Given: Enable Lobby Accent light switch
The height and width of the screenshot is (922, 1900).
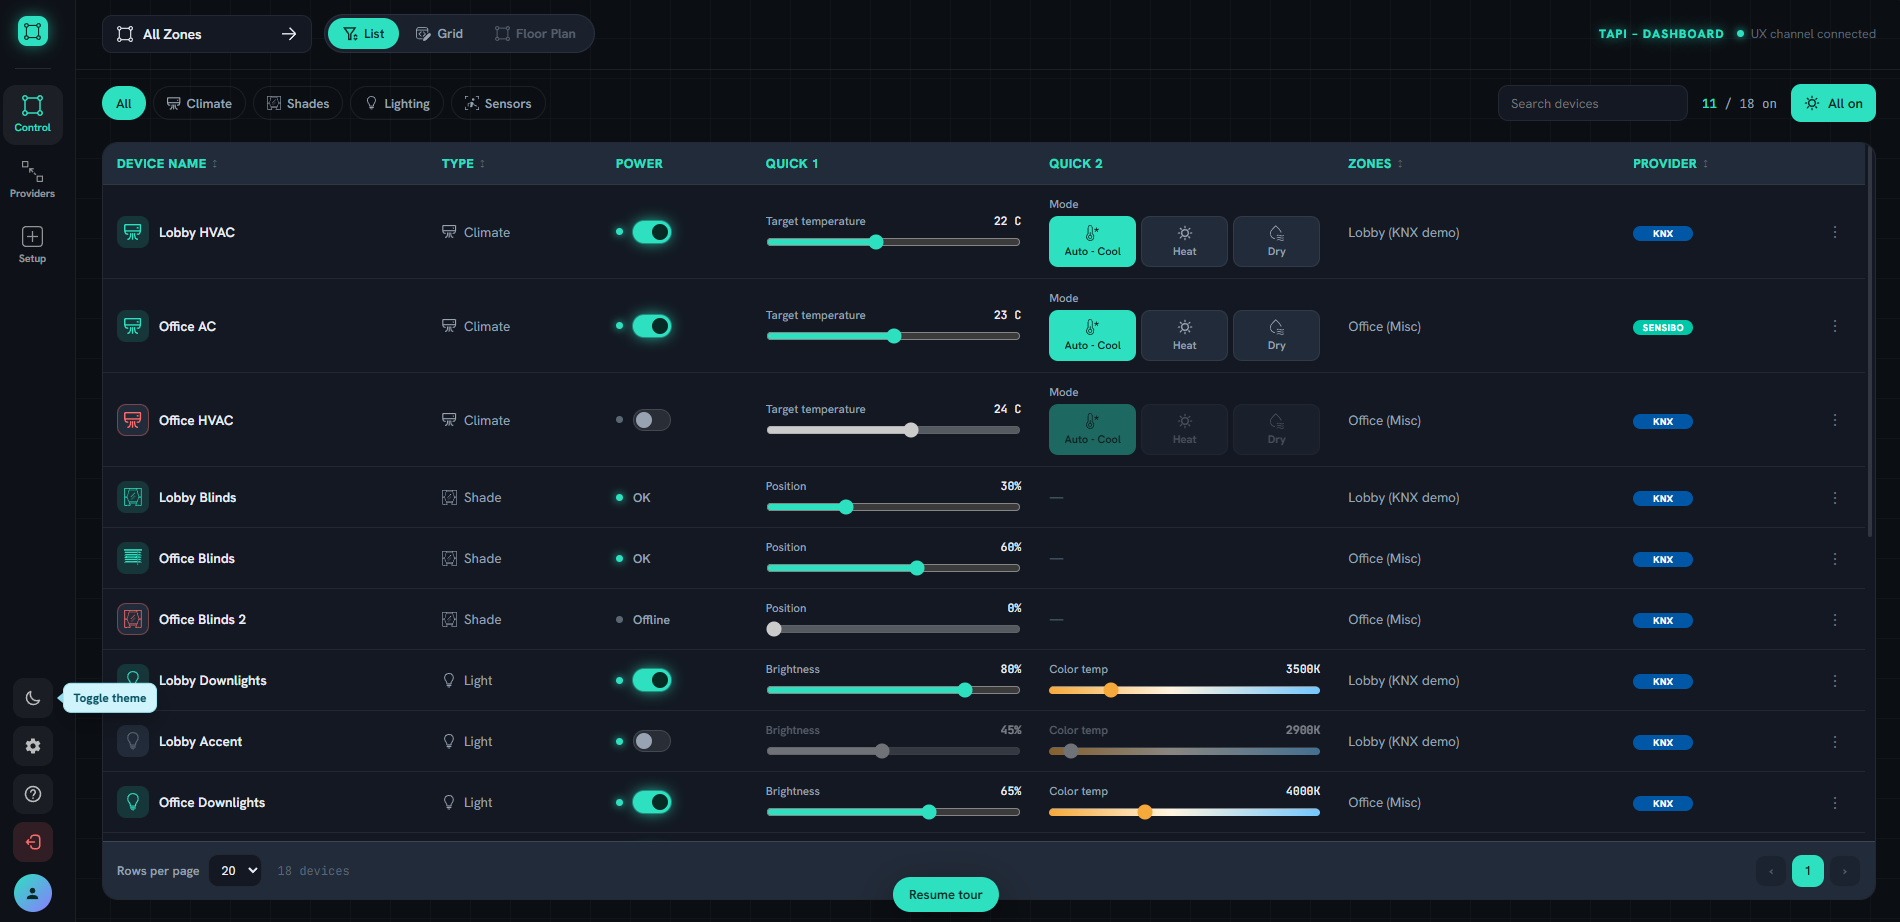Looking at the screenshot, I should pyautogui.click(x=652, y=741).
